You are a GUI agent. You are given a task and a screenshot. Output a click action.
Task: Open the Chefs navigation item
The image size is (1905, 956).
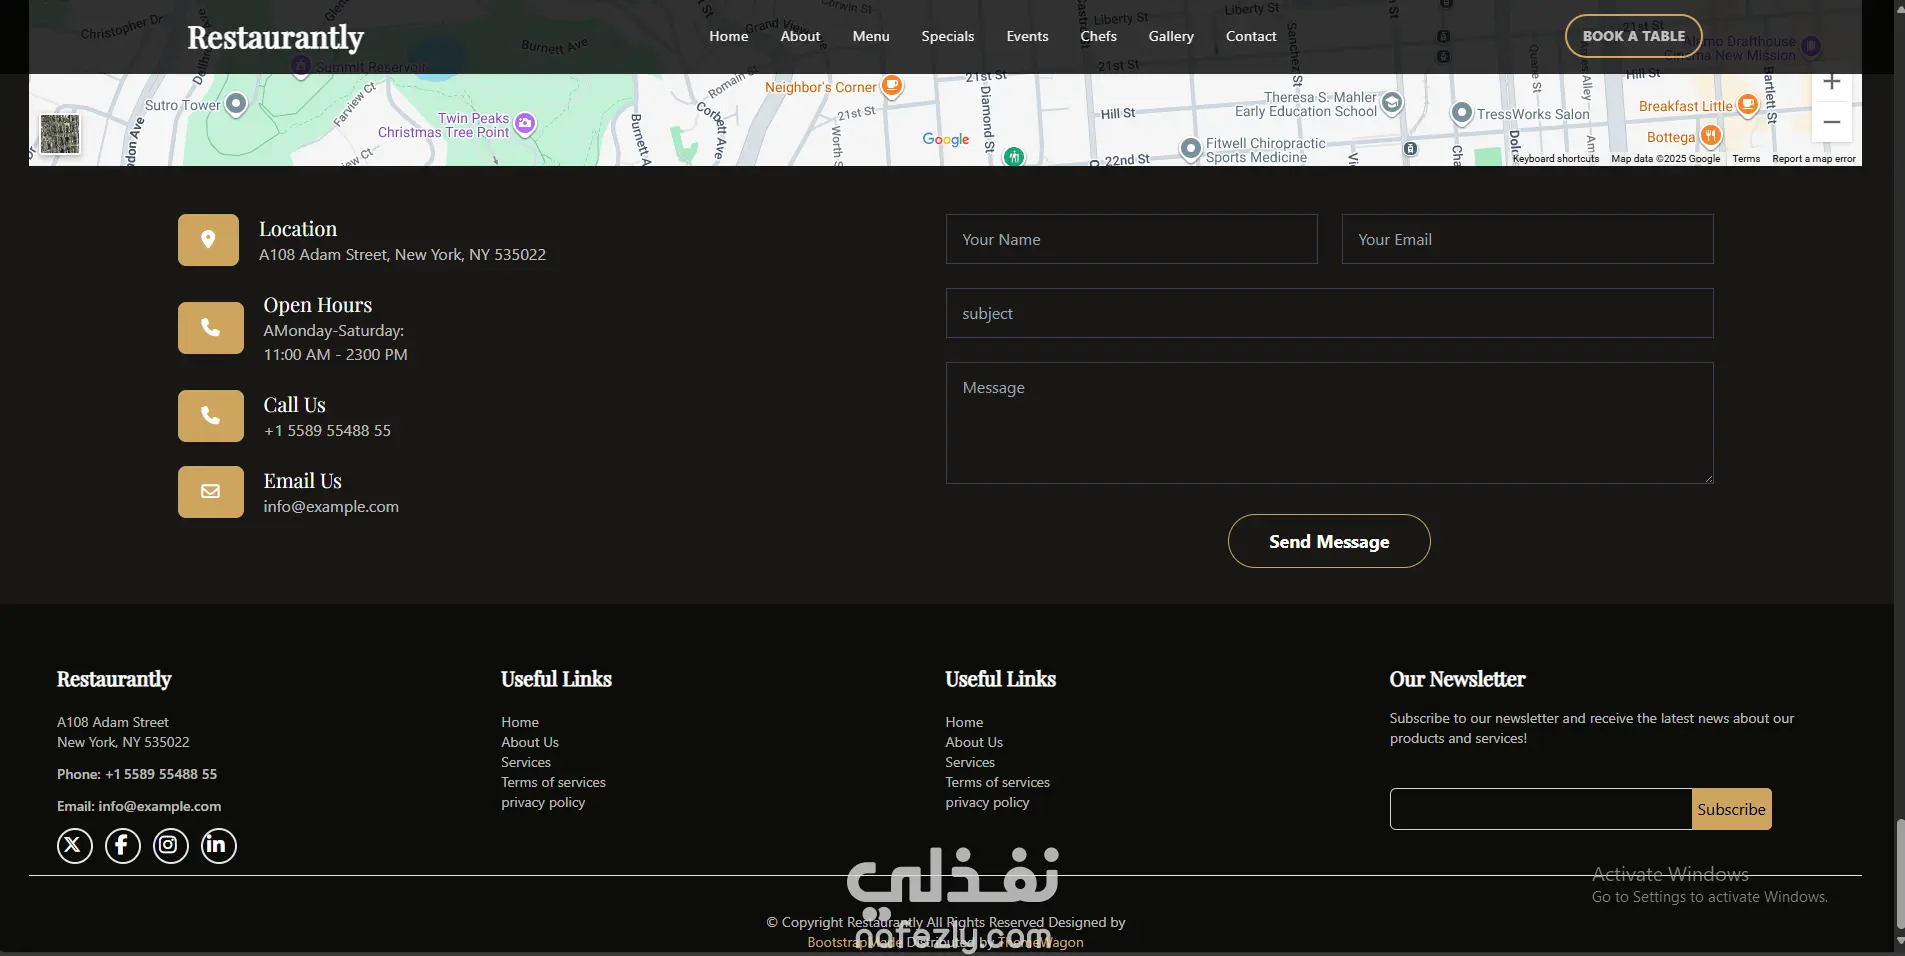coord(1098,36)
